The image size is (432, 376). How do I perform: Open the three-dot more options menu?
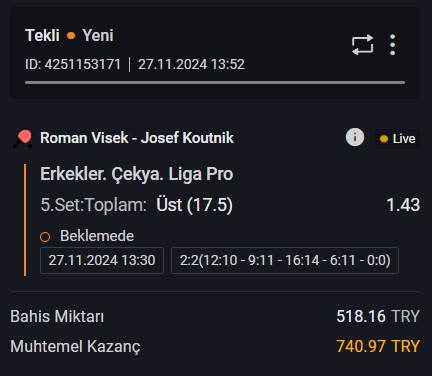coord(393,45)
